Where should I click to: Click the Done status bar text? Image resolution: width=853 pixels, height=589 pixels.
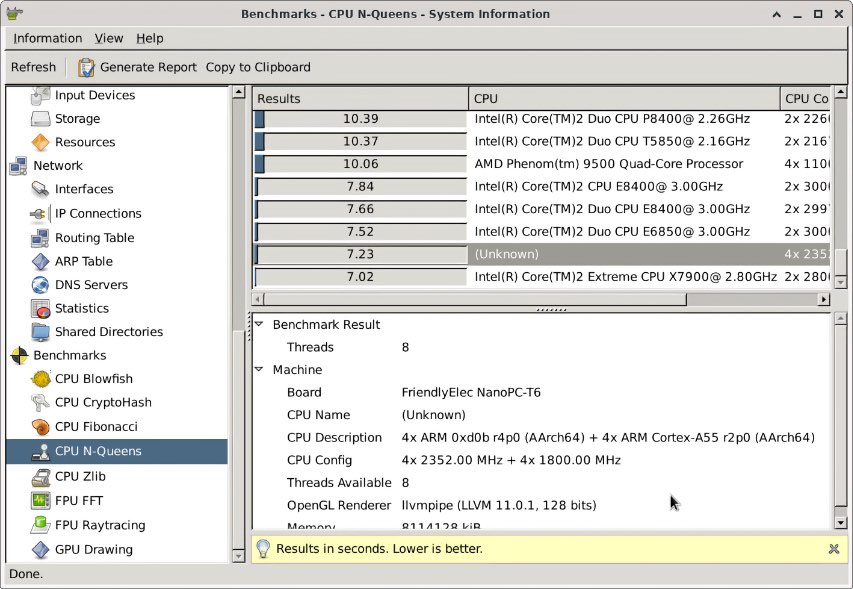(x=26, y=574)
